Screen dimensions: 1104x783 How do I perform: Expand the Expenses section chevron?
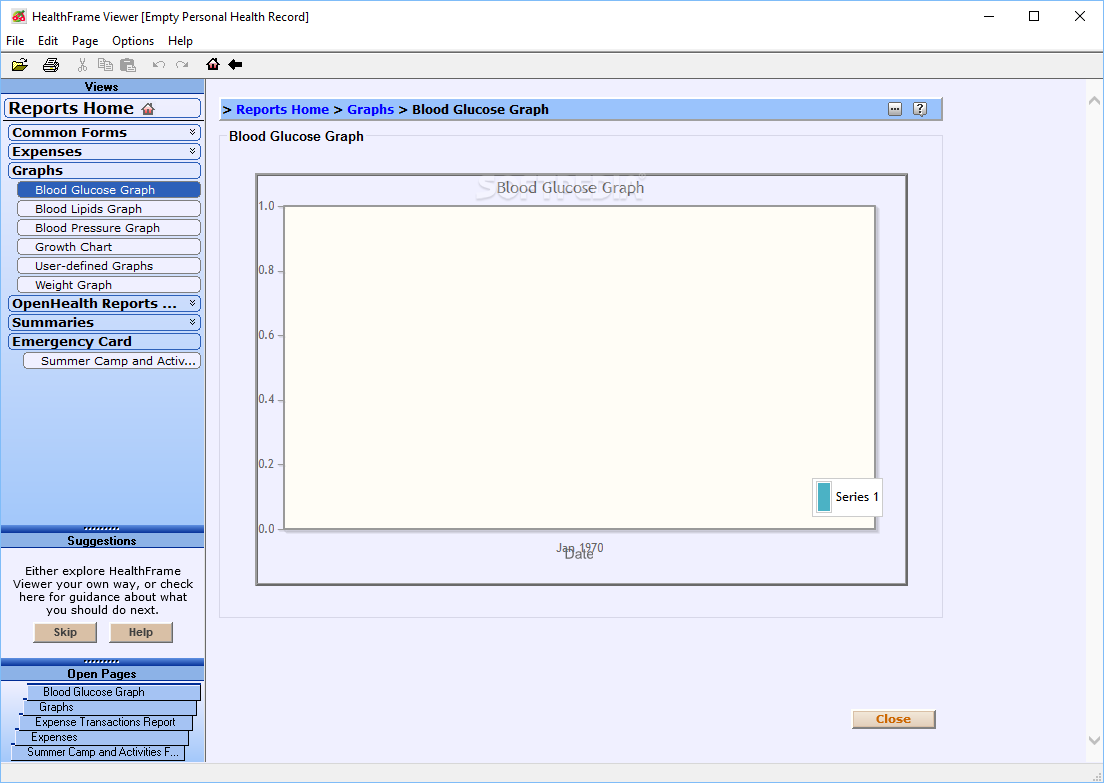pyautogui.click(x=192, y=151)
